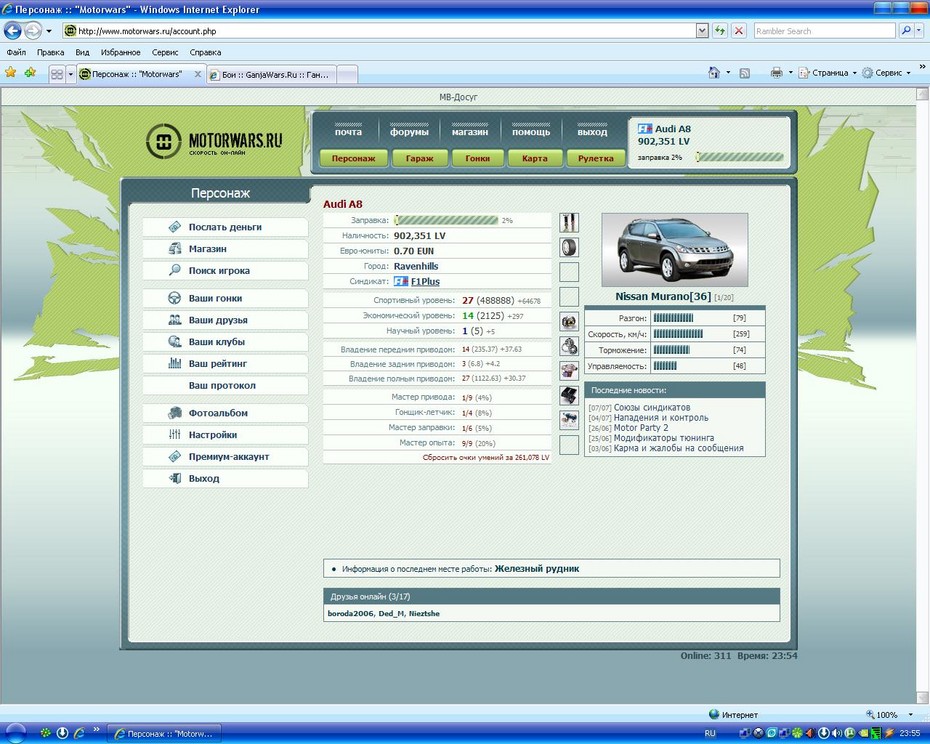
Task: Click the Motorwars.ru logo
Action: [x=214, y=141]
